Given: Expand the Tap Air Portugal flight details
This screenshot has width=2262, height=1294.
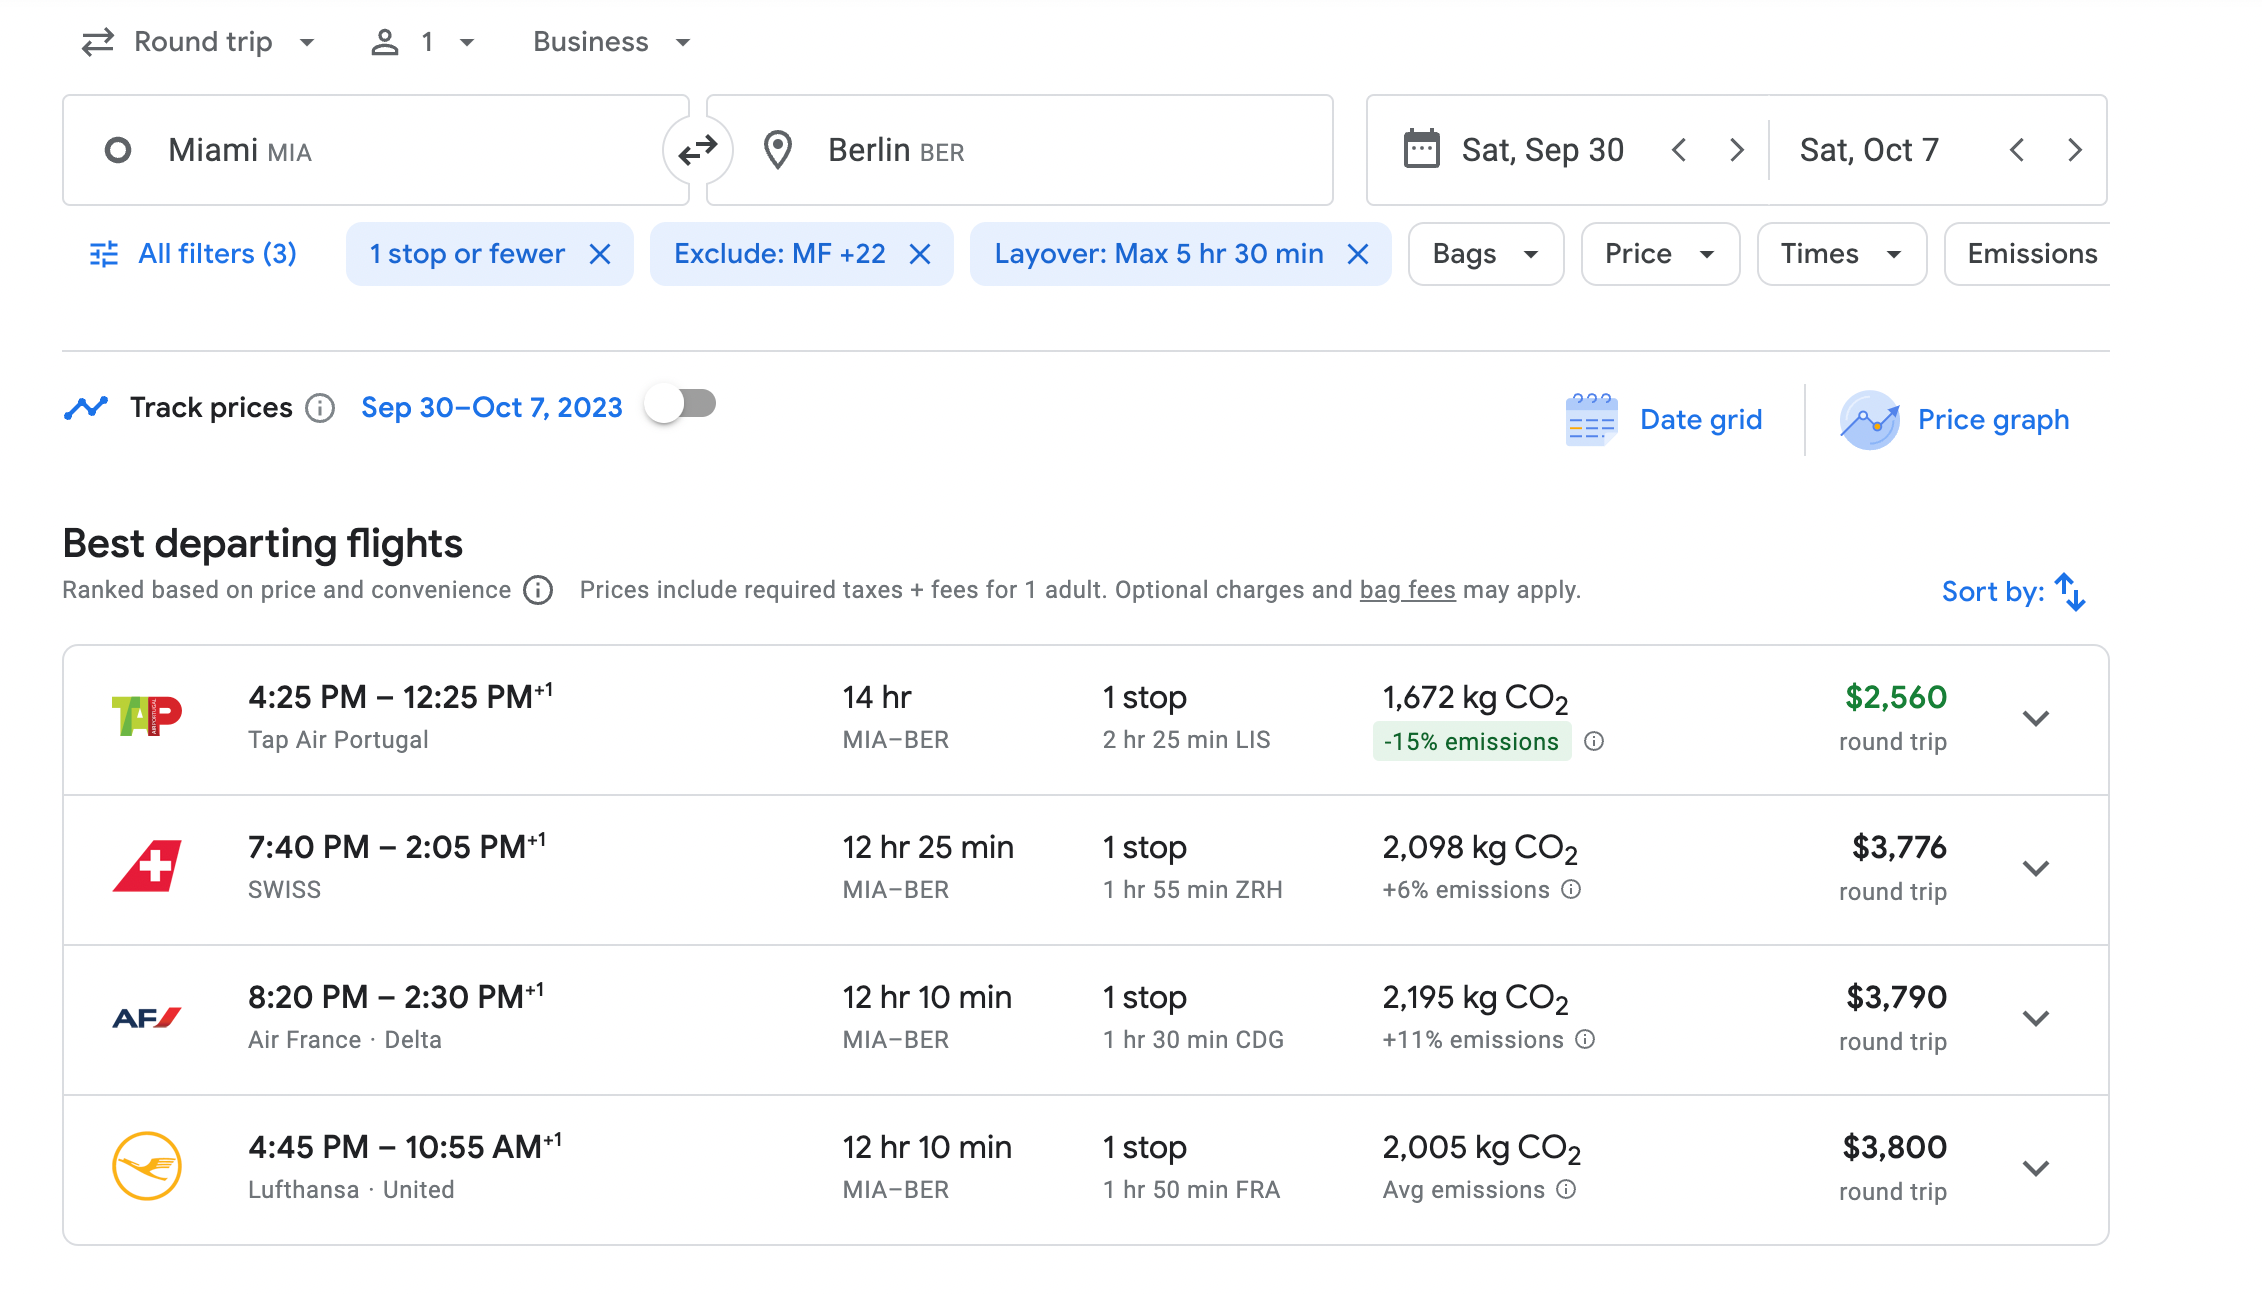Looking at the screenshot, I should point(2036,719).
